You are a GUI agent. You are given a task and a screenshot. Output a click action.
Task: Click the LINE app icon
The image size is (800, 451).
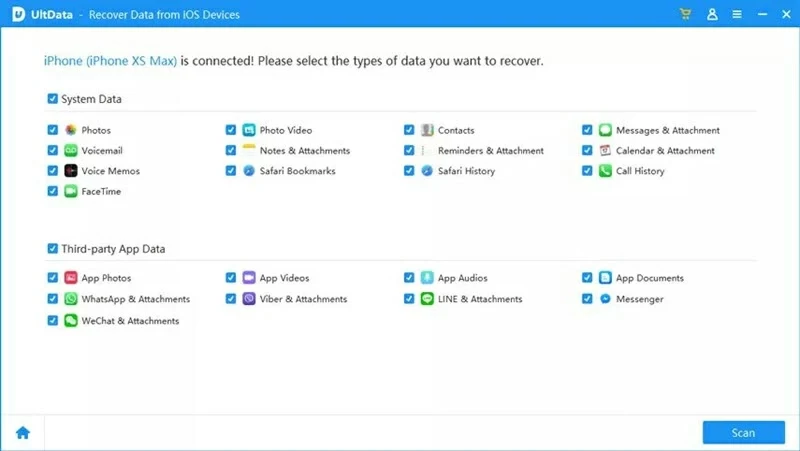(427, 299)
